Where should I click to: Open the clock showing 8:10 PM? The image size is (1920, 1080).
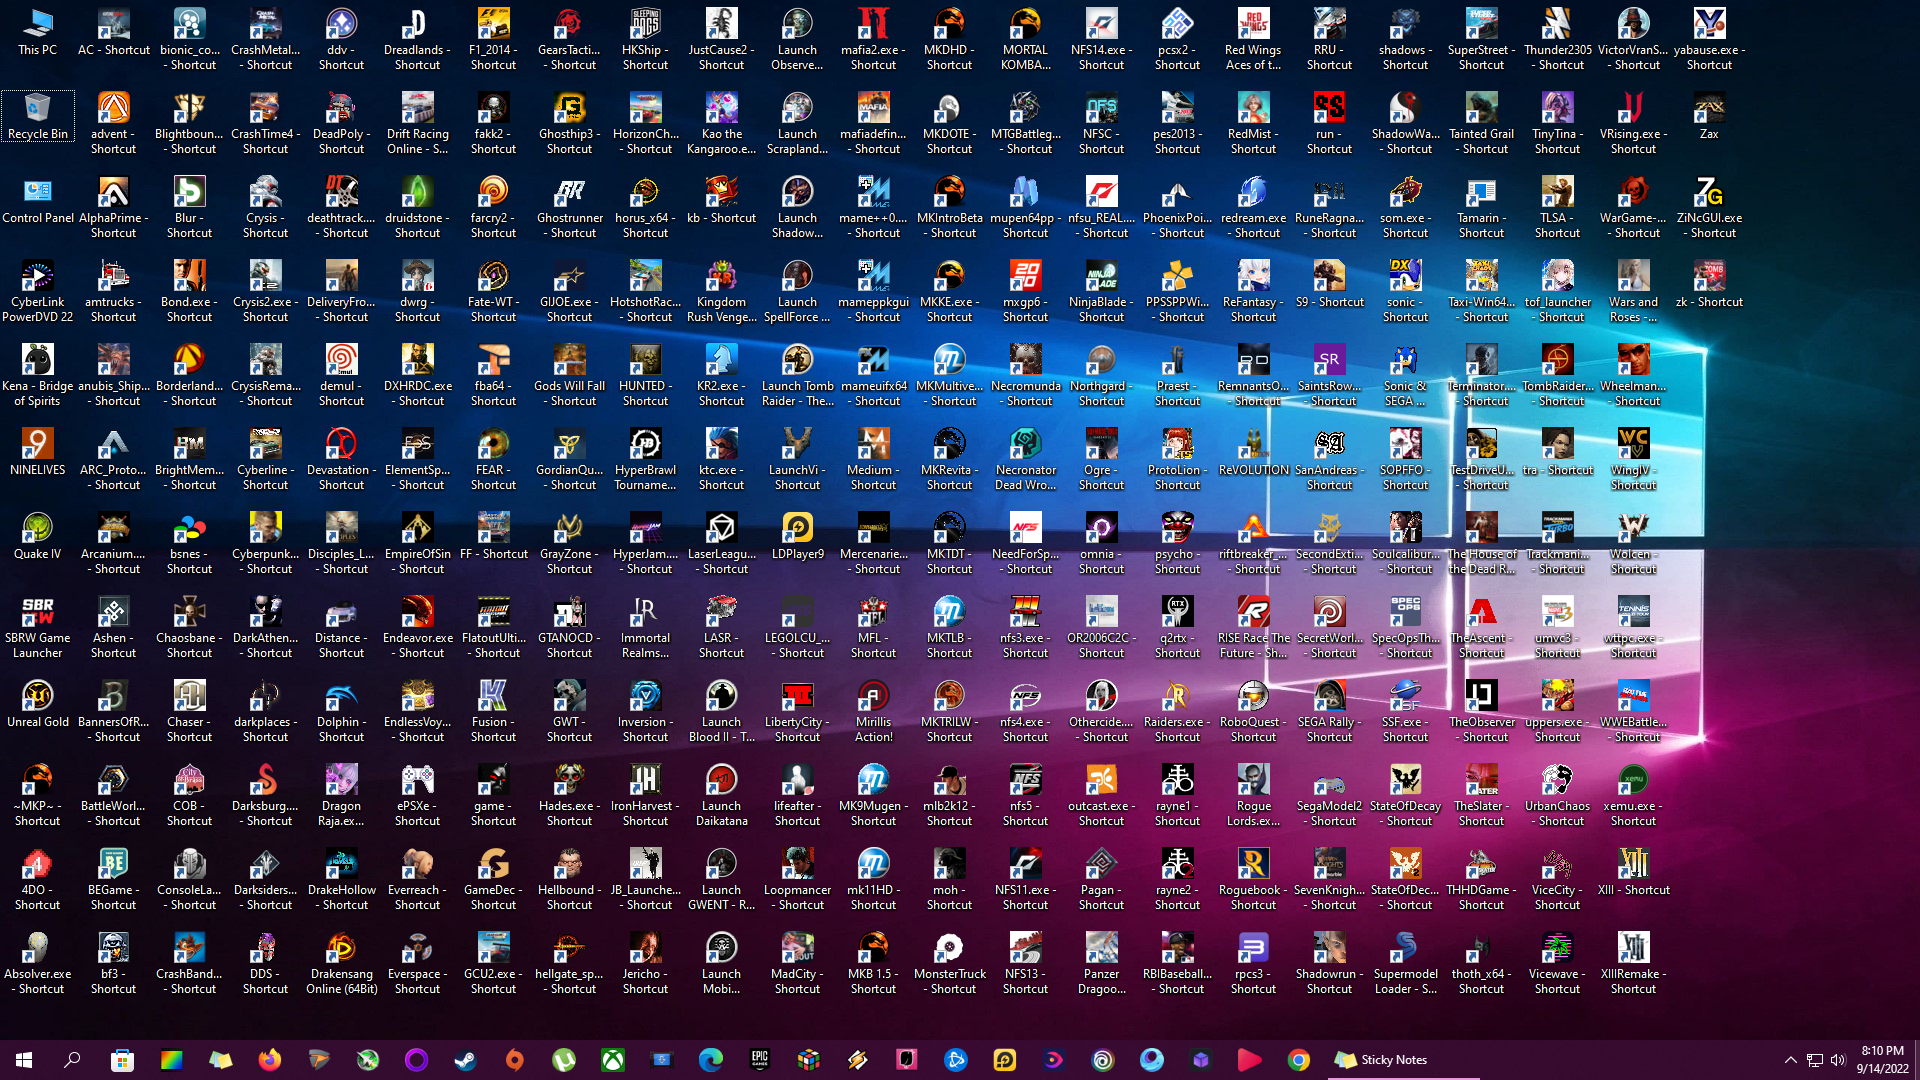tap(1883, 1060)
